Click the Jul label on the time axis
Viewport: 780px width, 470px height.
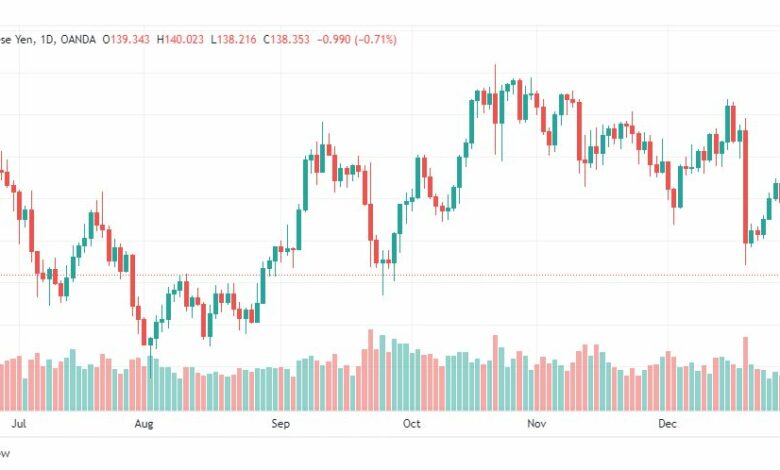pyautogui.click(x=19, y=424)
